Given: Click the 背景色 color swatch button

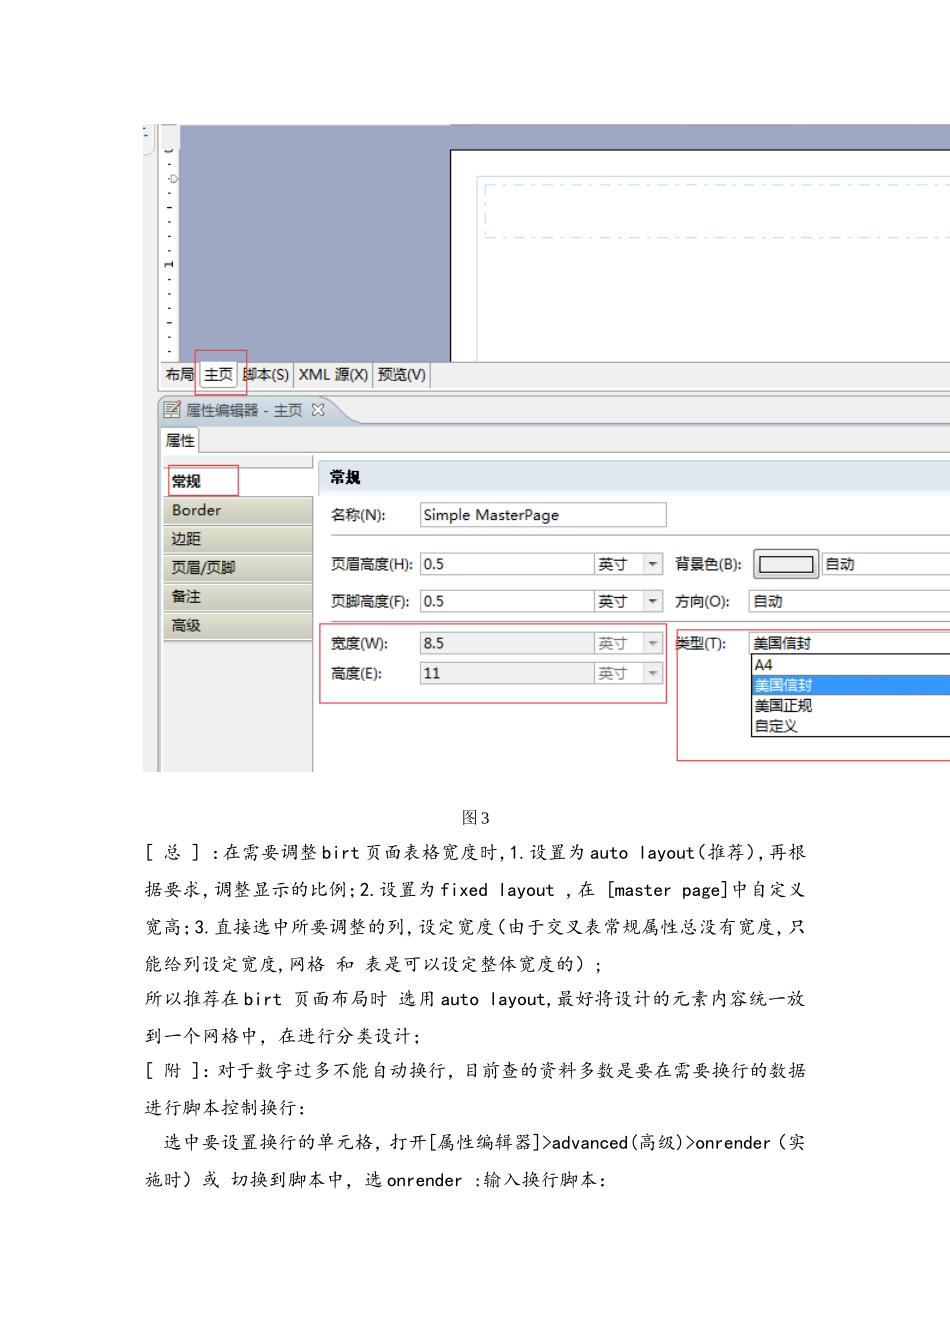Looking at the screenshot, I should coord(786,564).
